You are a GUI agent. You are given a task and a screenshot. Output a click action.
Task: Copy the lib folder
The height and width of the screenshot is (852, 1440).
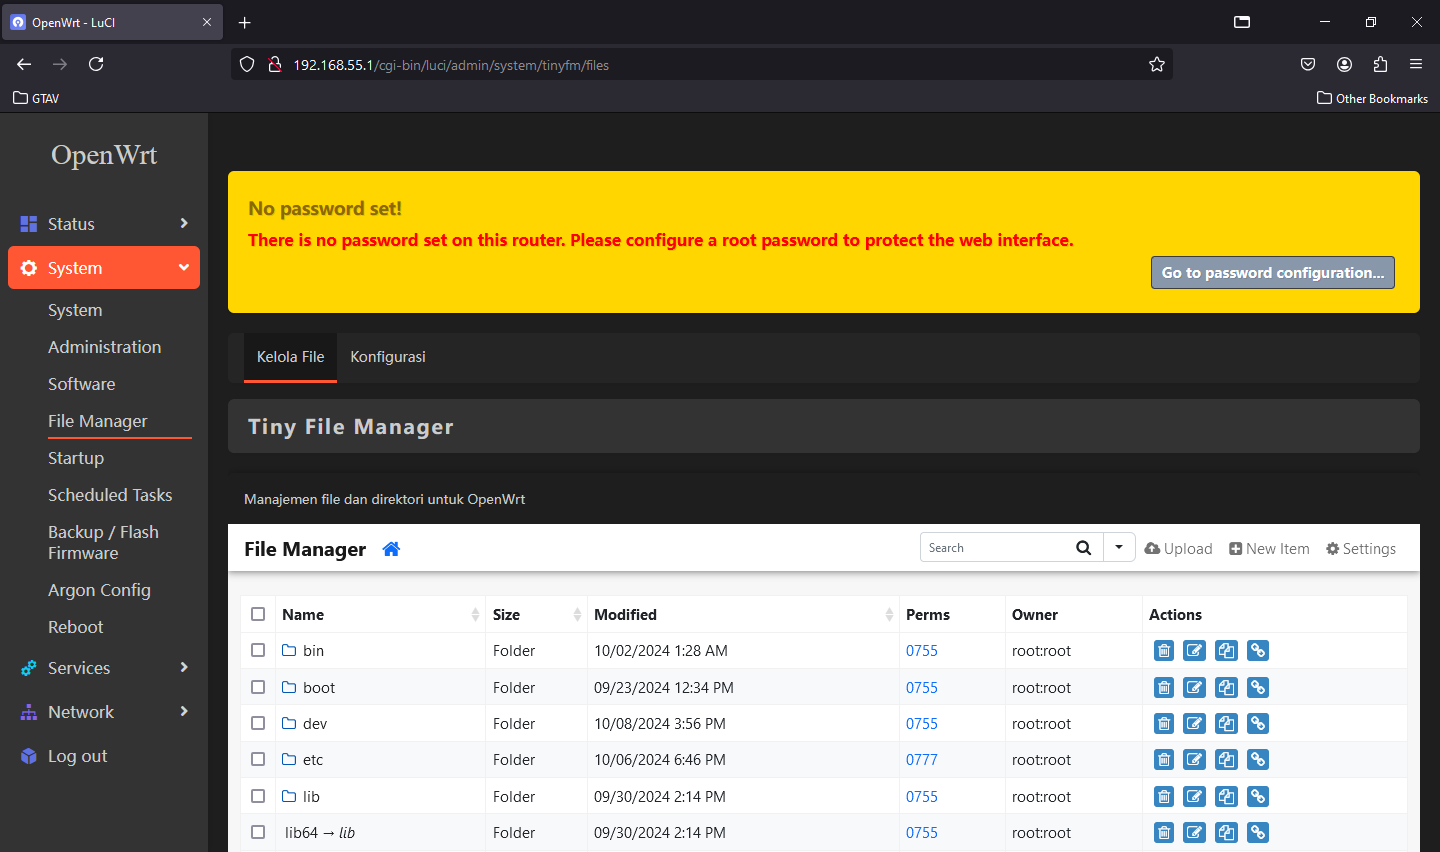pos(1227,797)
